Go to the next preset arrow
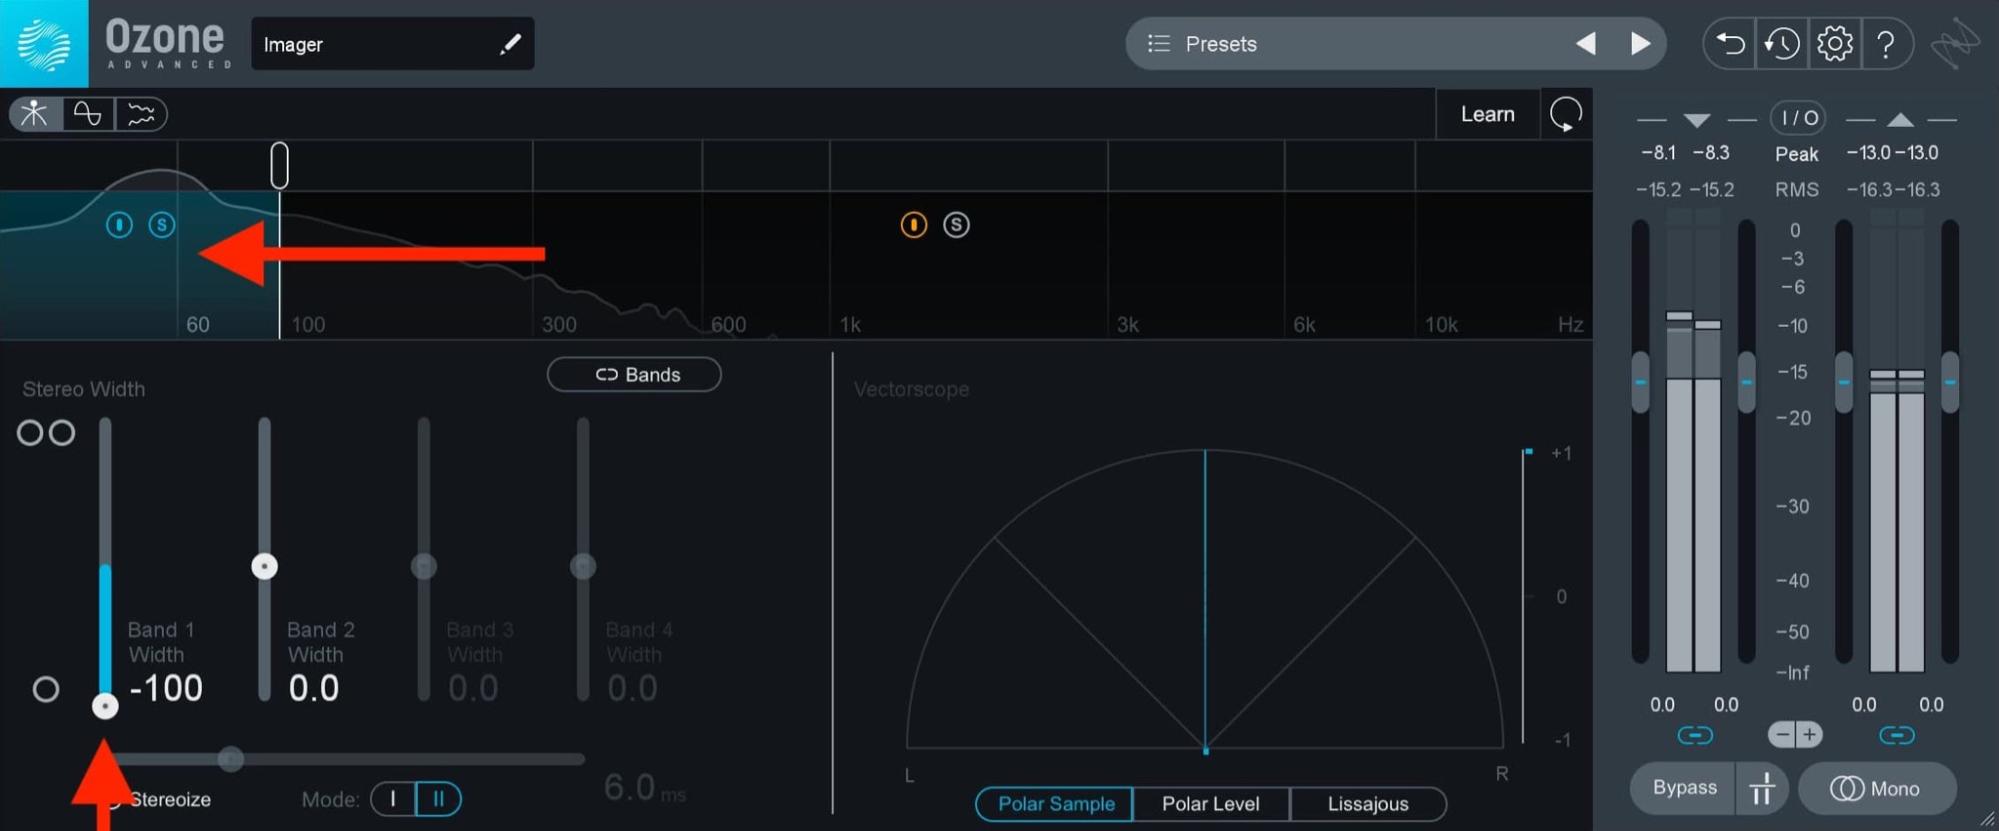 coord(1640,43)
